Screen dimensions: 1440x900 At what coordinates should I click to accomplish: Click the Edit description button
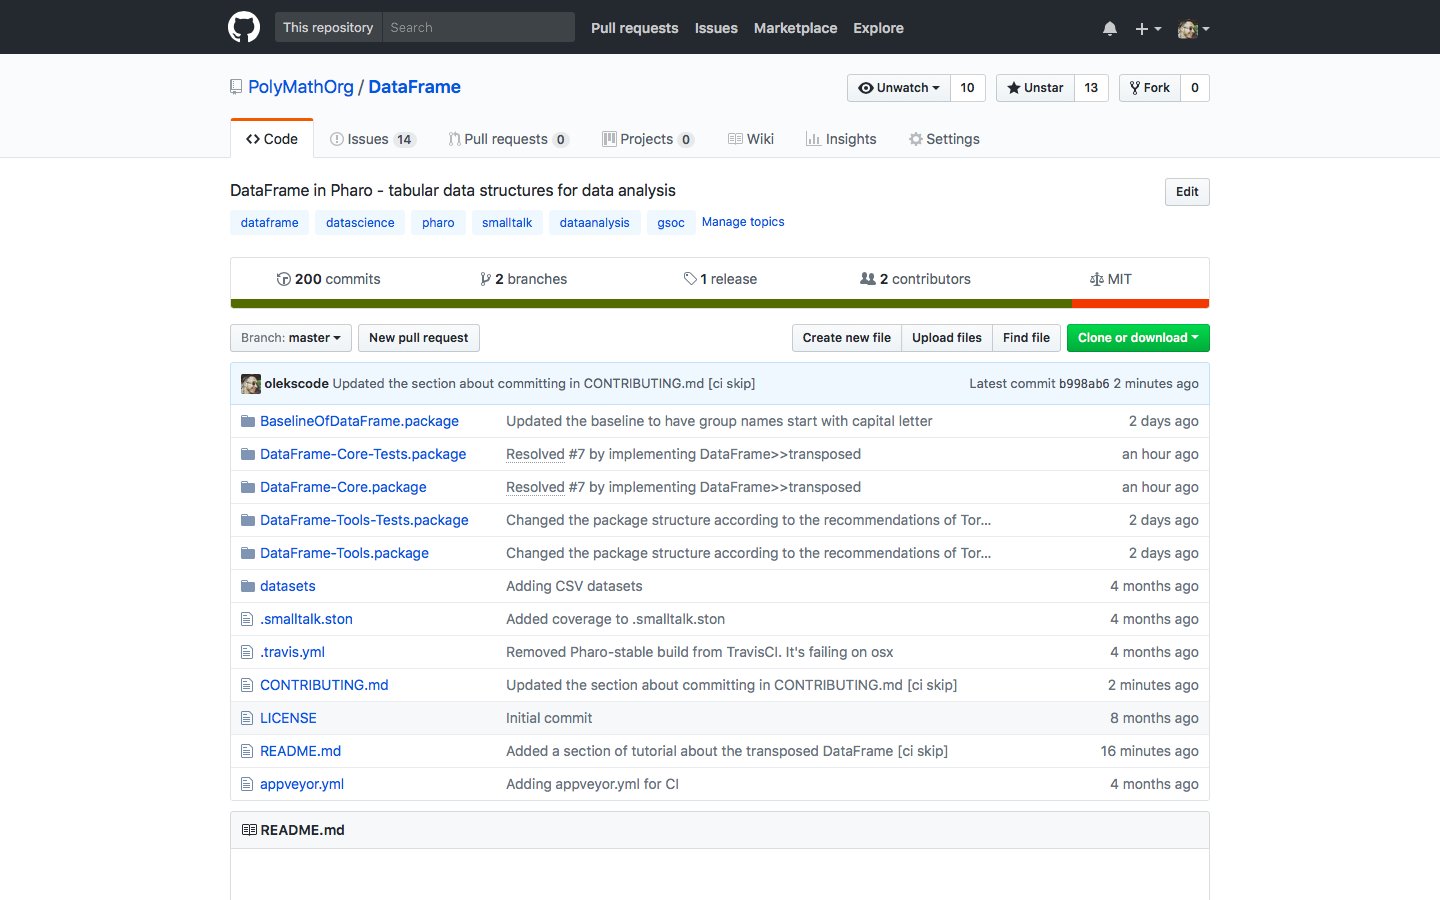click(x=1187, y=192)
